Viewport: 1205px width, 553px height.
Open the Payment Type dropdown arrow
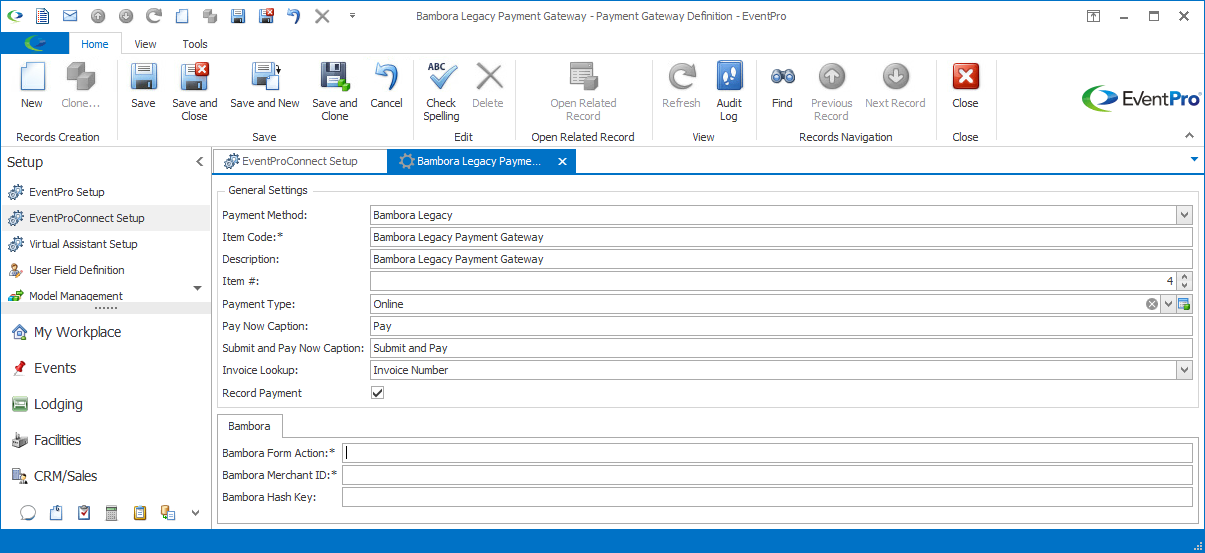coord(1168,304)
